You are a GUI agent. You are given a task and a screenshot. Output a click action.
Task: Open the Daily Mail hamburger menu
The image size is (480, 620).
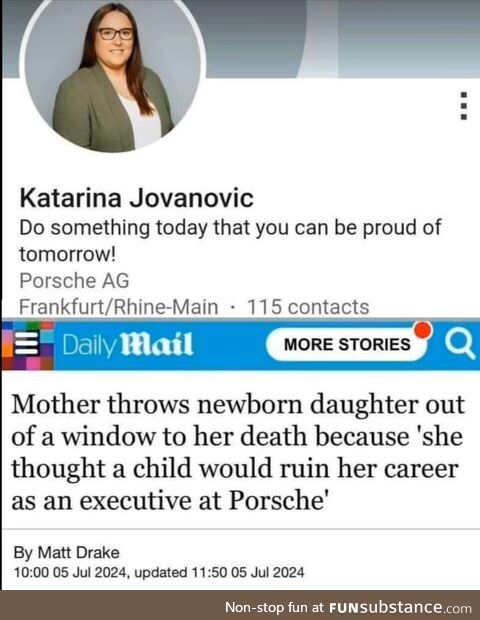click(x=27, y=344)
